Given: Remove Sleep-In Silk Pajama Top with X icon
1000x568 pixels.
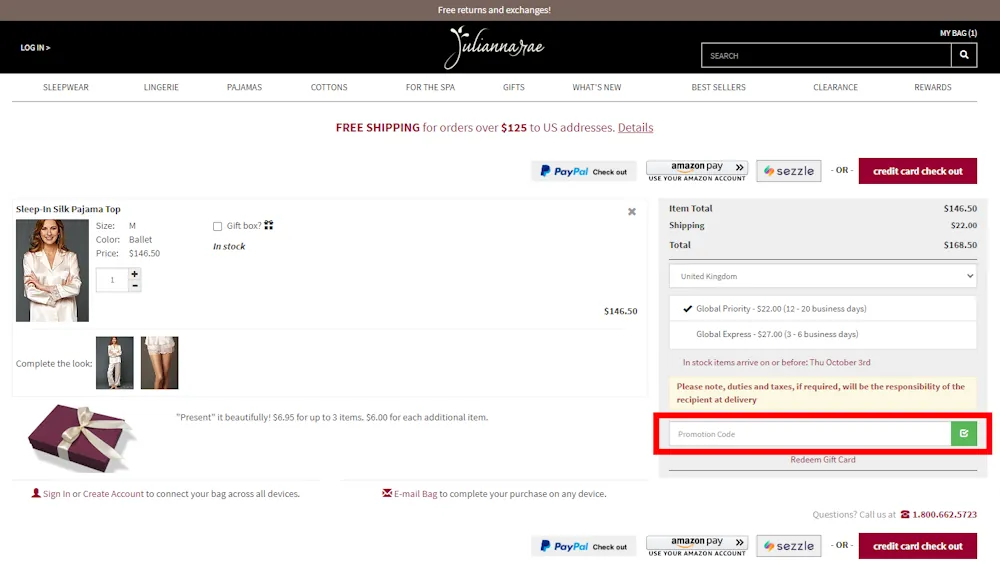Looking at the screenshot, I should point(631,212).
